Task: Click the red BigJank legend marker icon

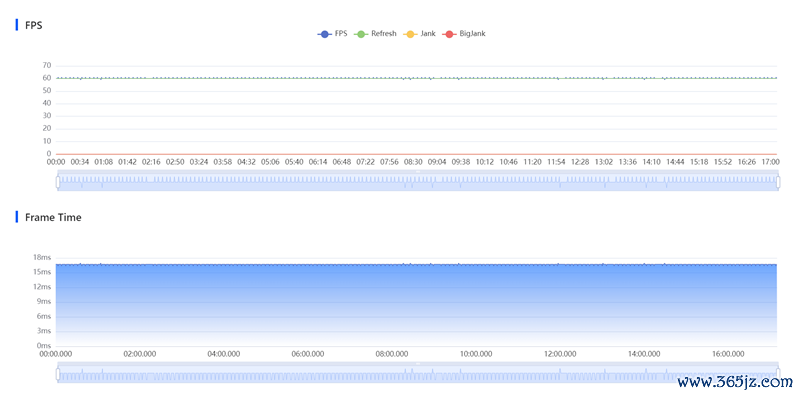Action: click(x=449, y=34)
